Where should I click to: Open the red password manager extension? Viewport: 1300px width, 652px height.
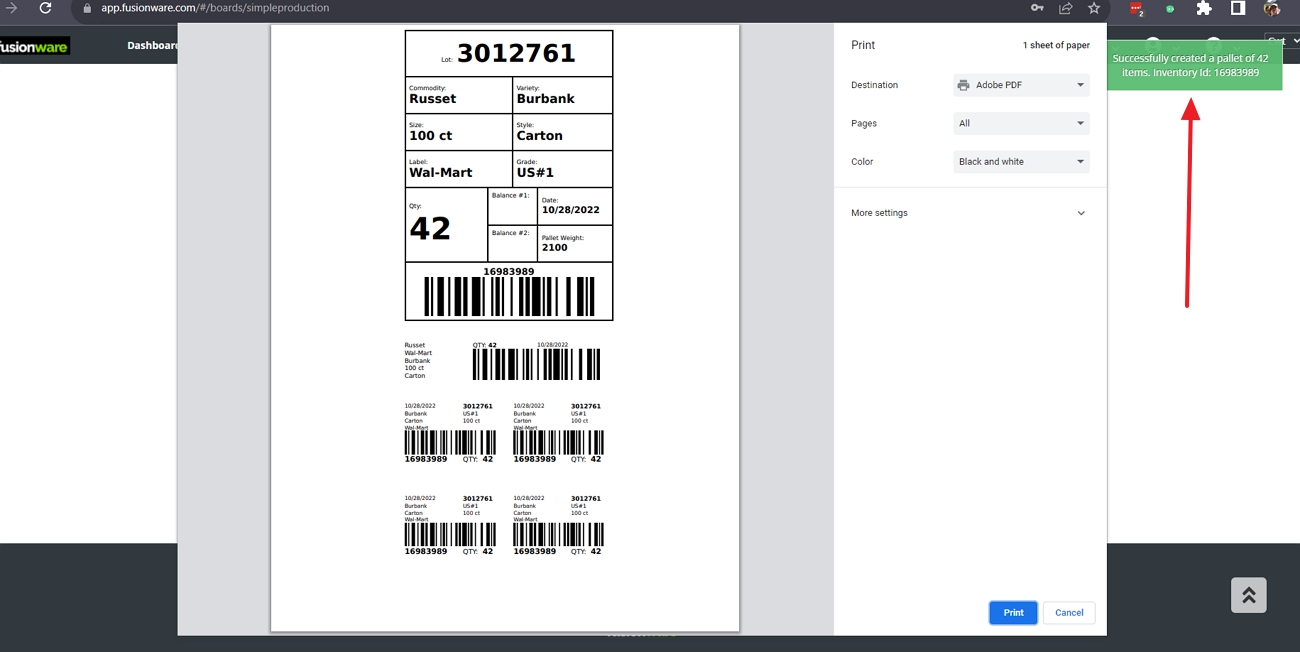[x=1137, y=8]
